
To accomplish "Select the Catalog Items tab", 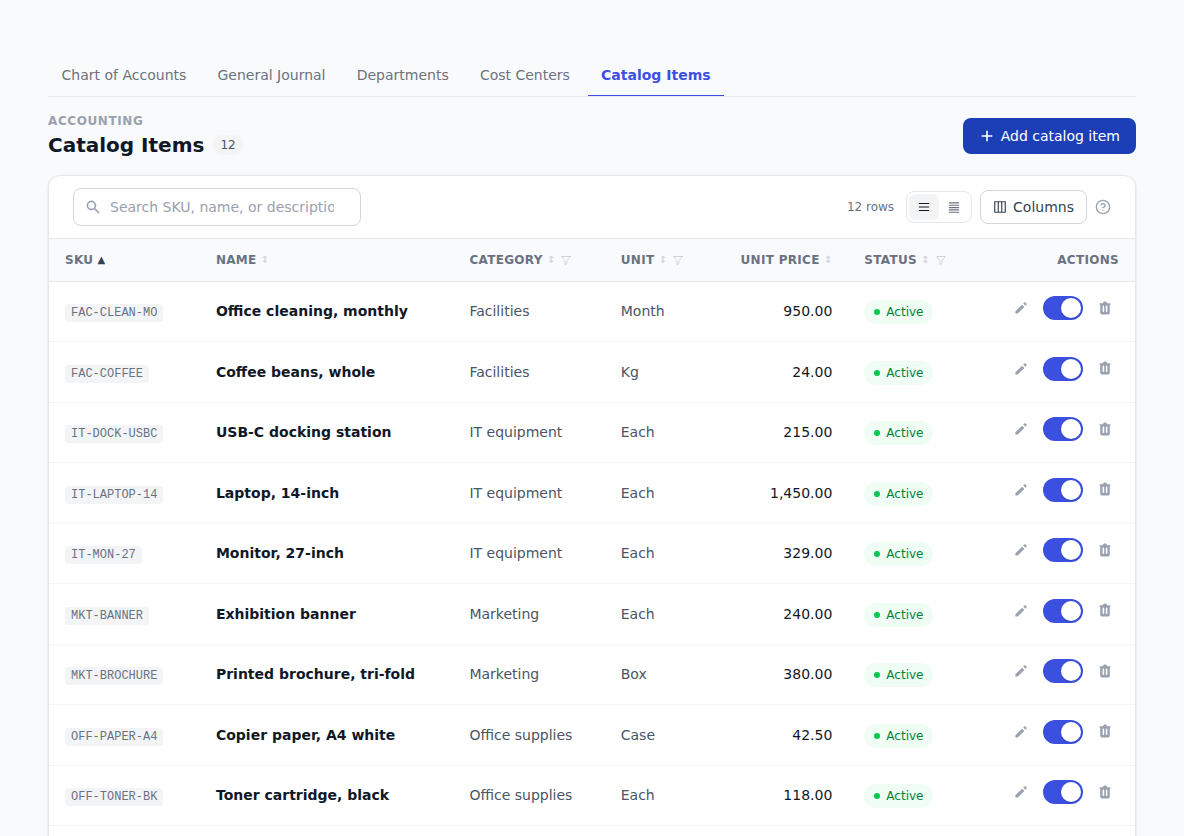I will coord(655,75).
